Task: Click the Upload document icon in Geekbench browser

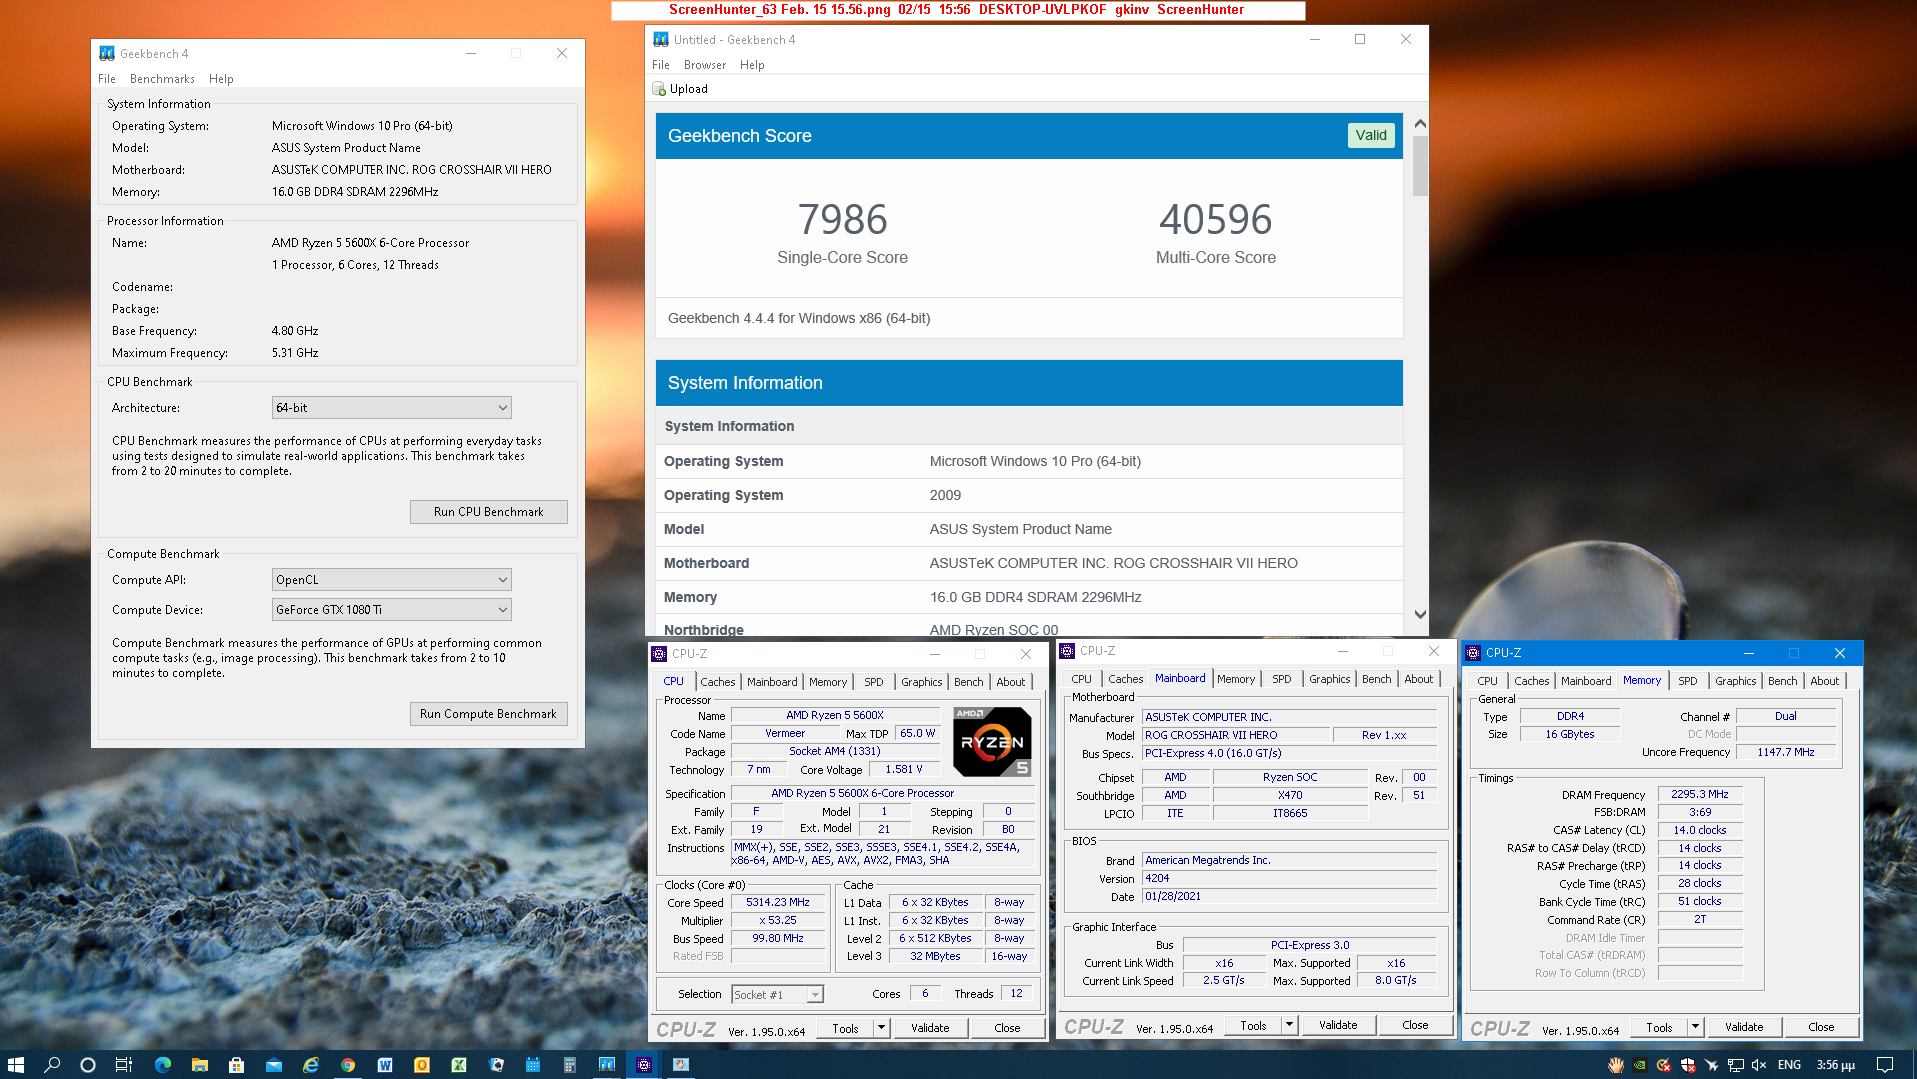Action: point(659,89)
